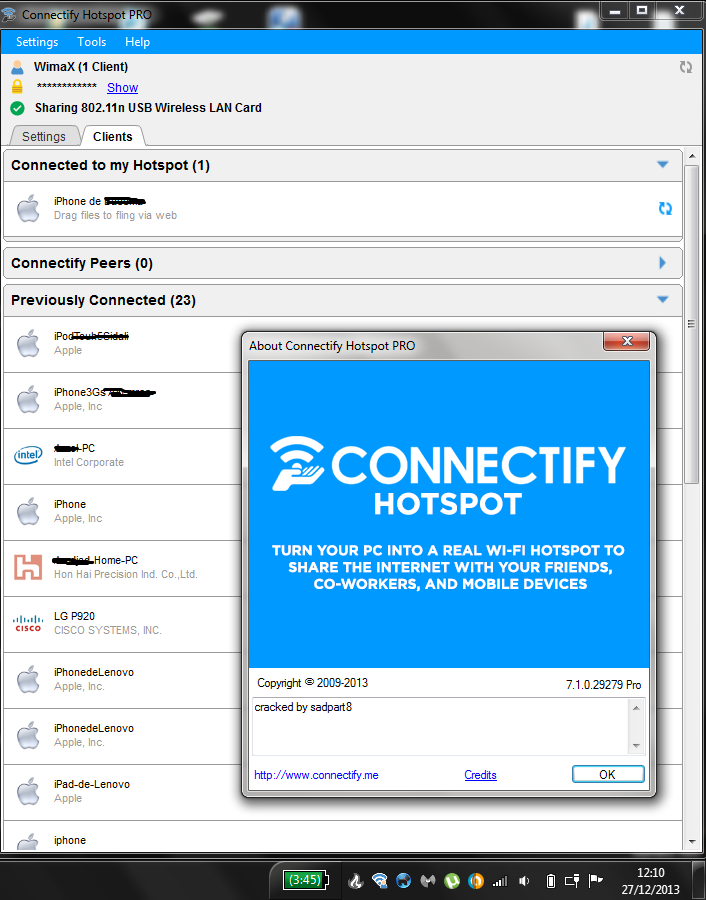Open the Settings menu

click(37, 42)
